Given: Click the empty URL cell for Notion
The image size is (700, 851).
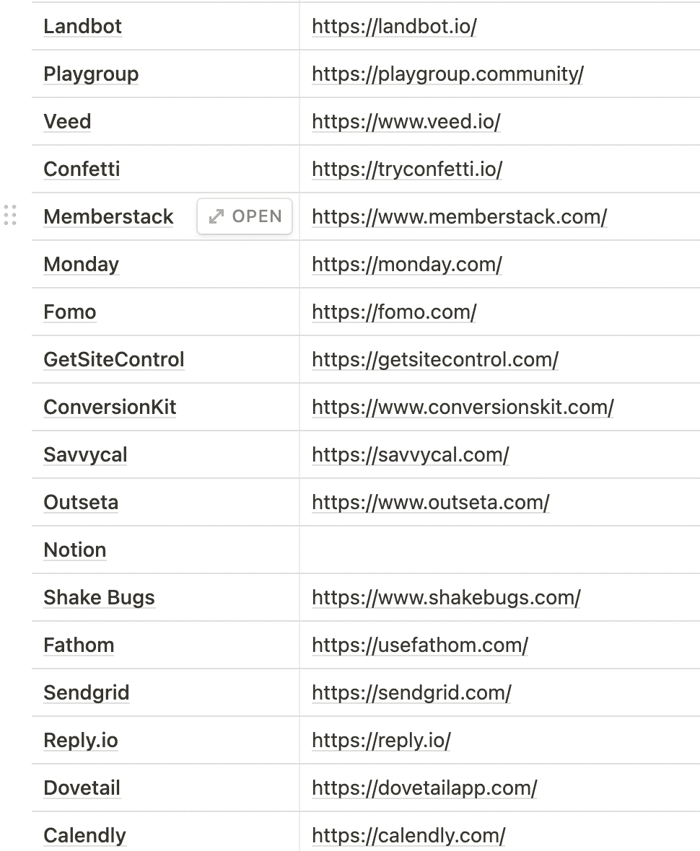Looking at the screenshot, I should tap(499, 550).
